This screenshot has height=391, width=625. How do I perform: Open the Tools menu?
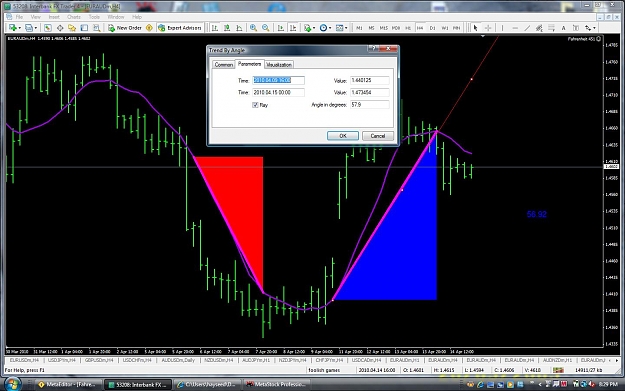(94, 17)
